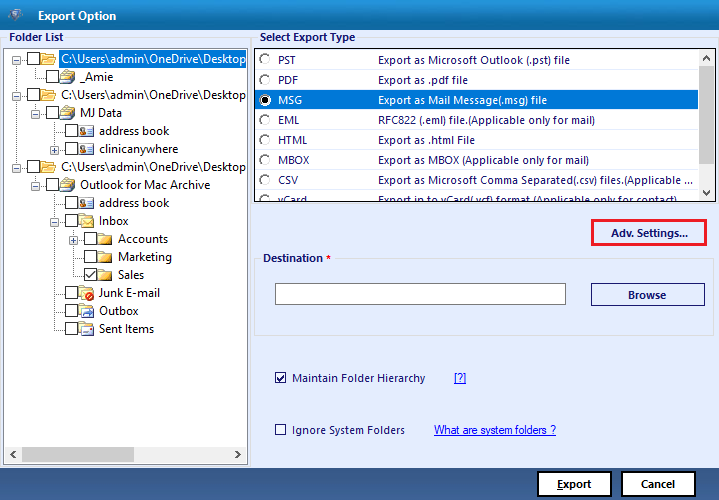The width and height of the screenshot is (719, 500).
Task: Check the Inbox folder checkbox
Action: point(71,221)
